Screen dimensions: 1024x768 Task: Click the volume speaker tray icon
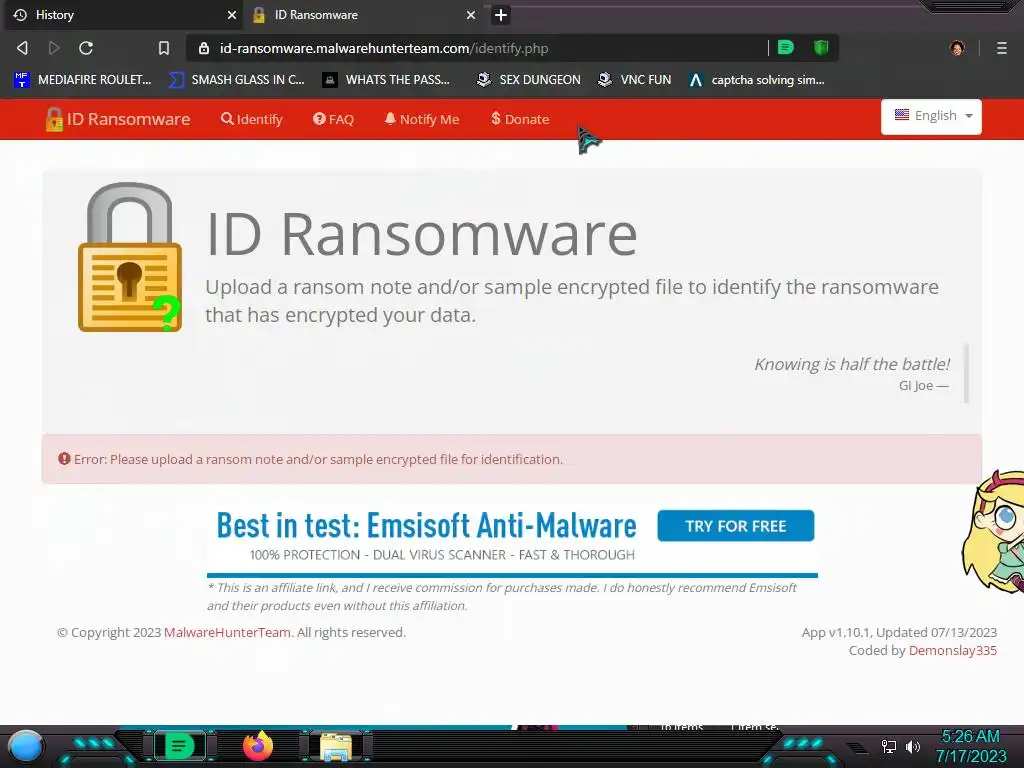(913, 746)
